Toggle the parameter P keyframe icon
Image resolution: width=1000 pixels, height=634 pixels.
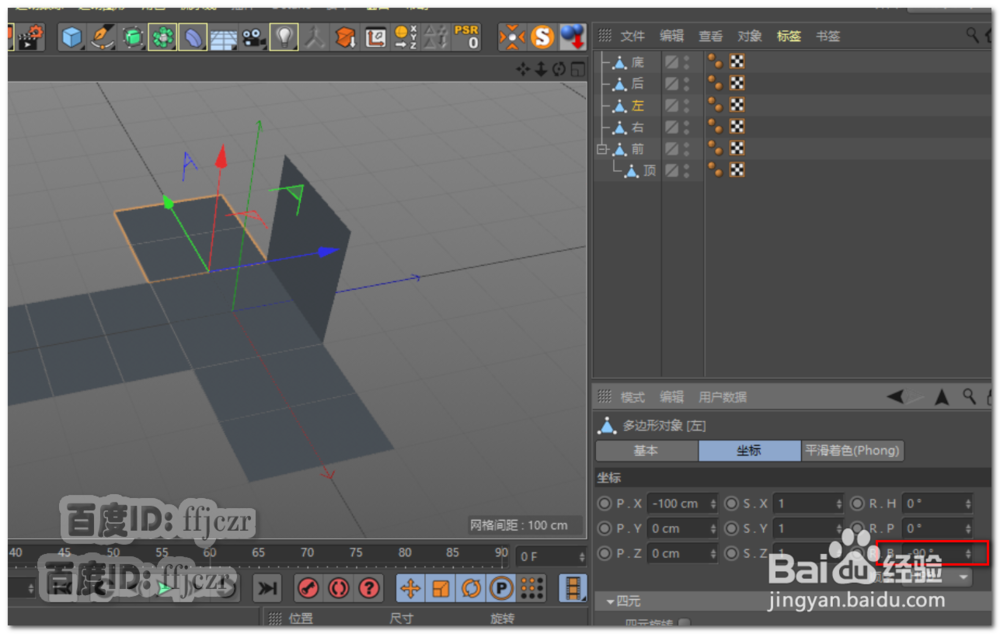(x=501, y=588)
